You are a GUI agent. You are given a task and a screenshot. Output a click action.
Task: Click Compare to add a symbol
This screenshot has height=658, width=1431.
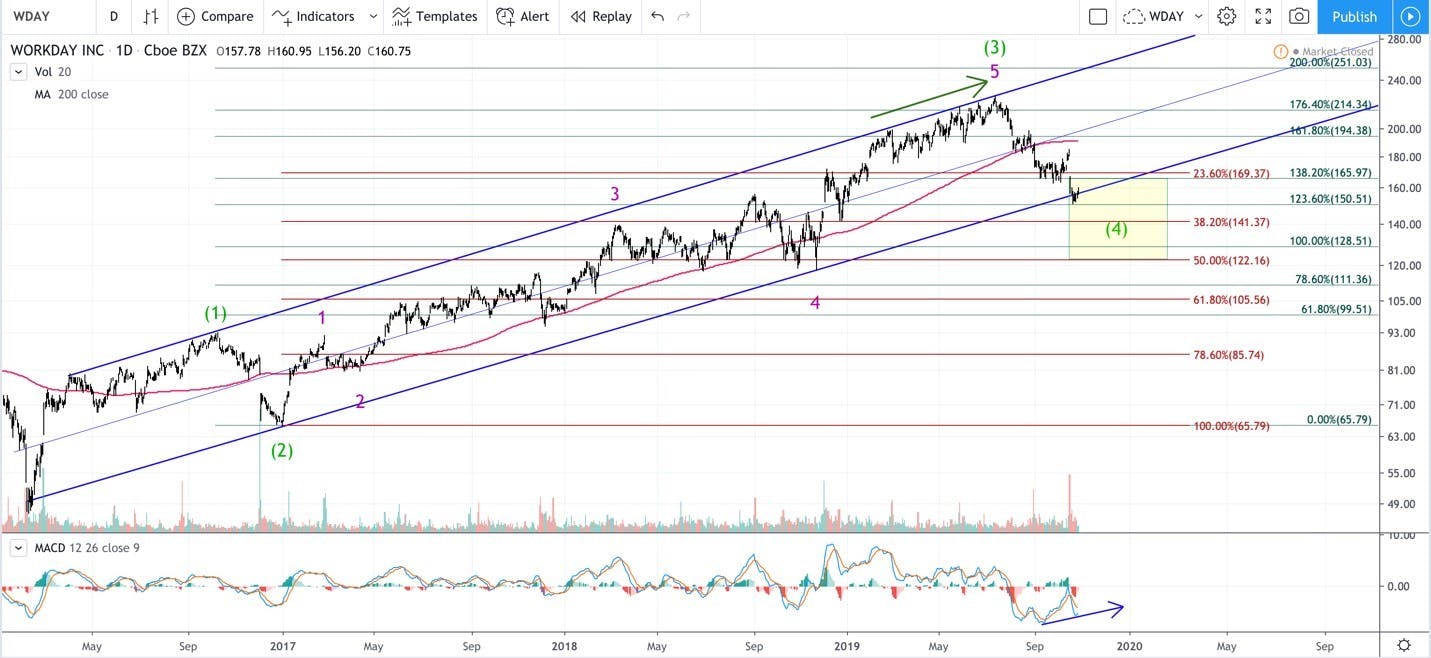(215, 16)
